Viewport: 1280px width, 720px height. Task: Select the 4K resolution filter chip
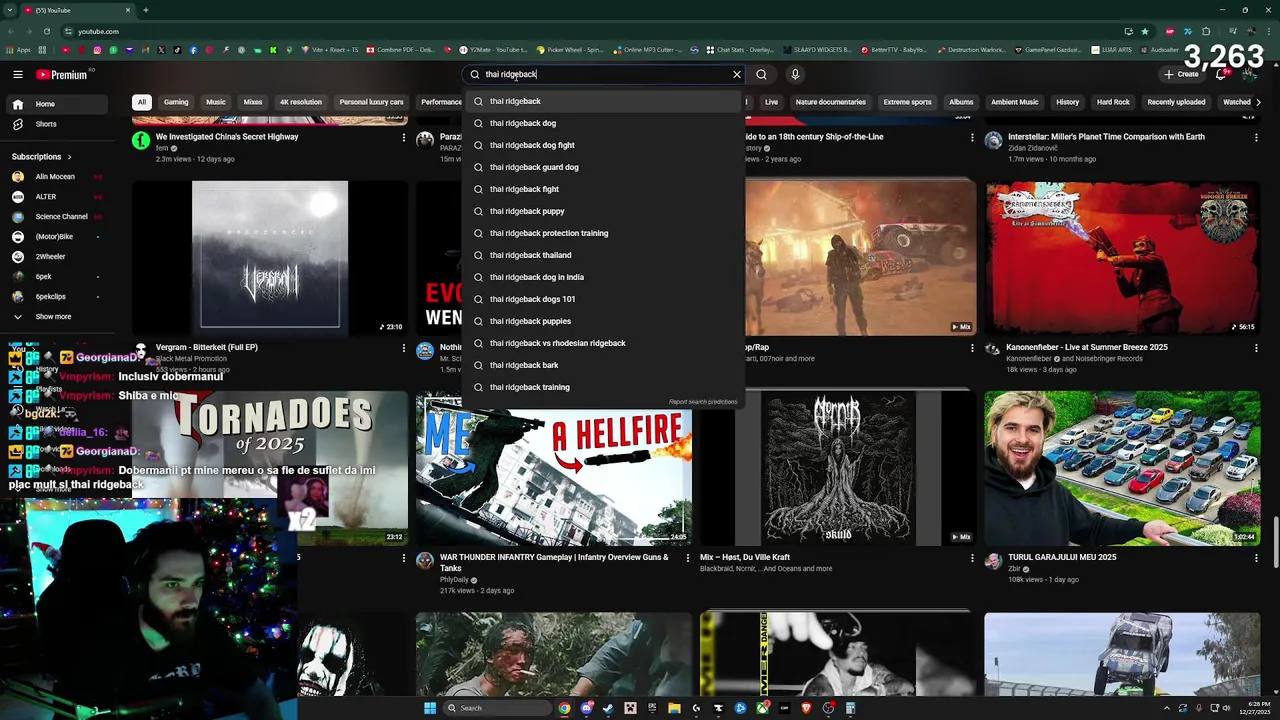(x=301, y=102)
